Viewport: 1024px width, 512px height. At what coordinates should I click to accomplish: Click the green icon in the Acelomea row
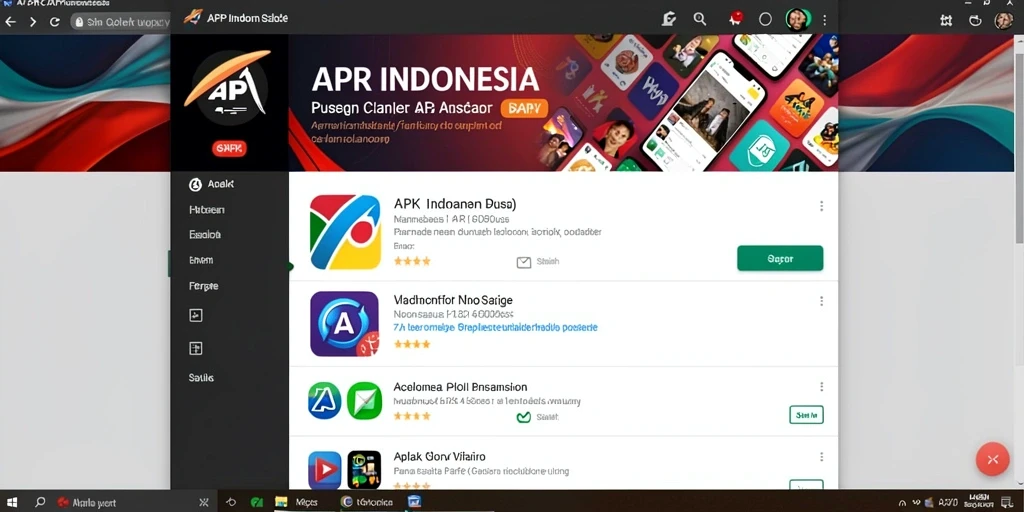coord(364,400)
